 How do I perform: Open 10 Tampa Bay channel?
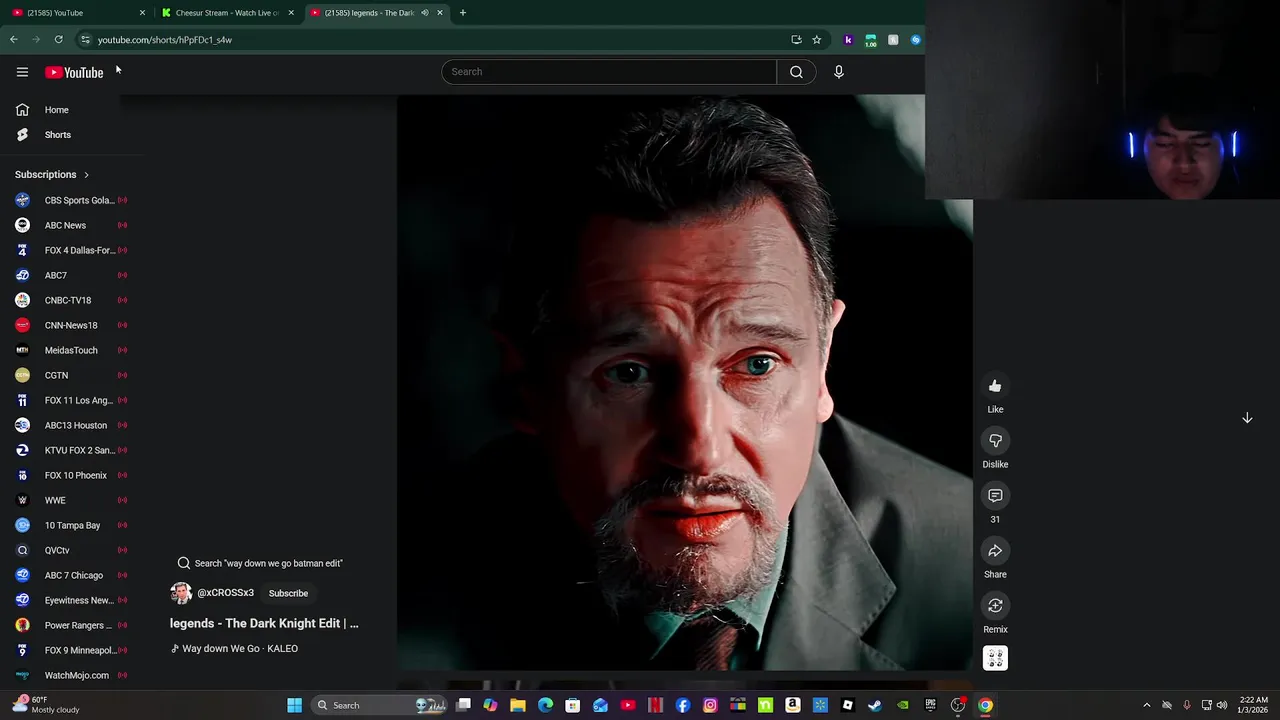(x=72, y=525)
